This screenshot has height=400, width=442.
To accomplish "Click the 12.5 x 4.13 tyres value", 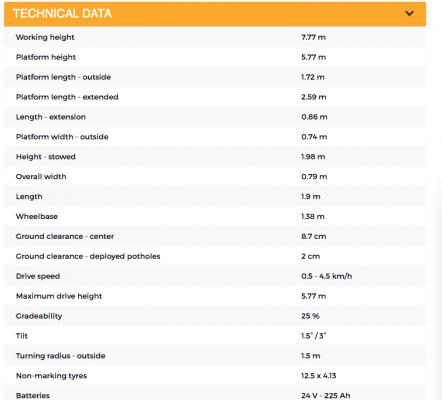I will click(319, 376).
